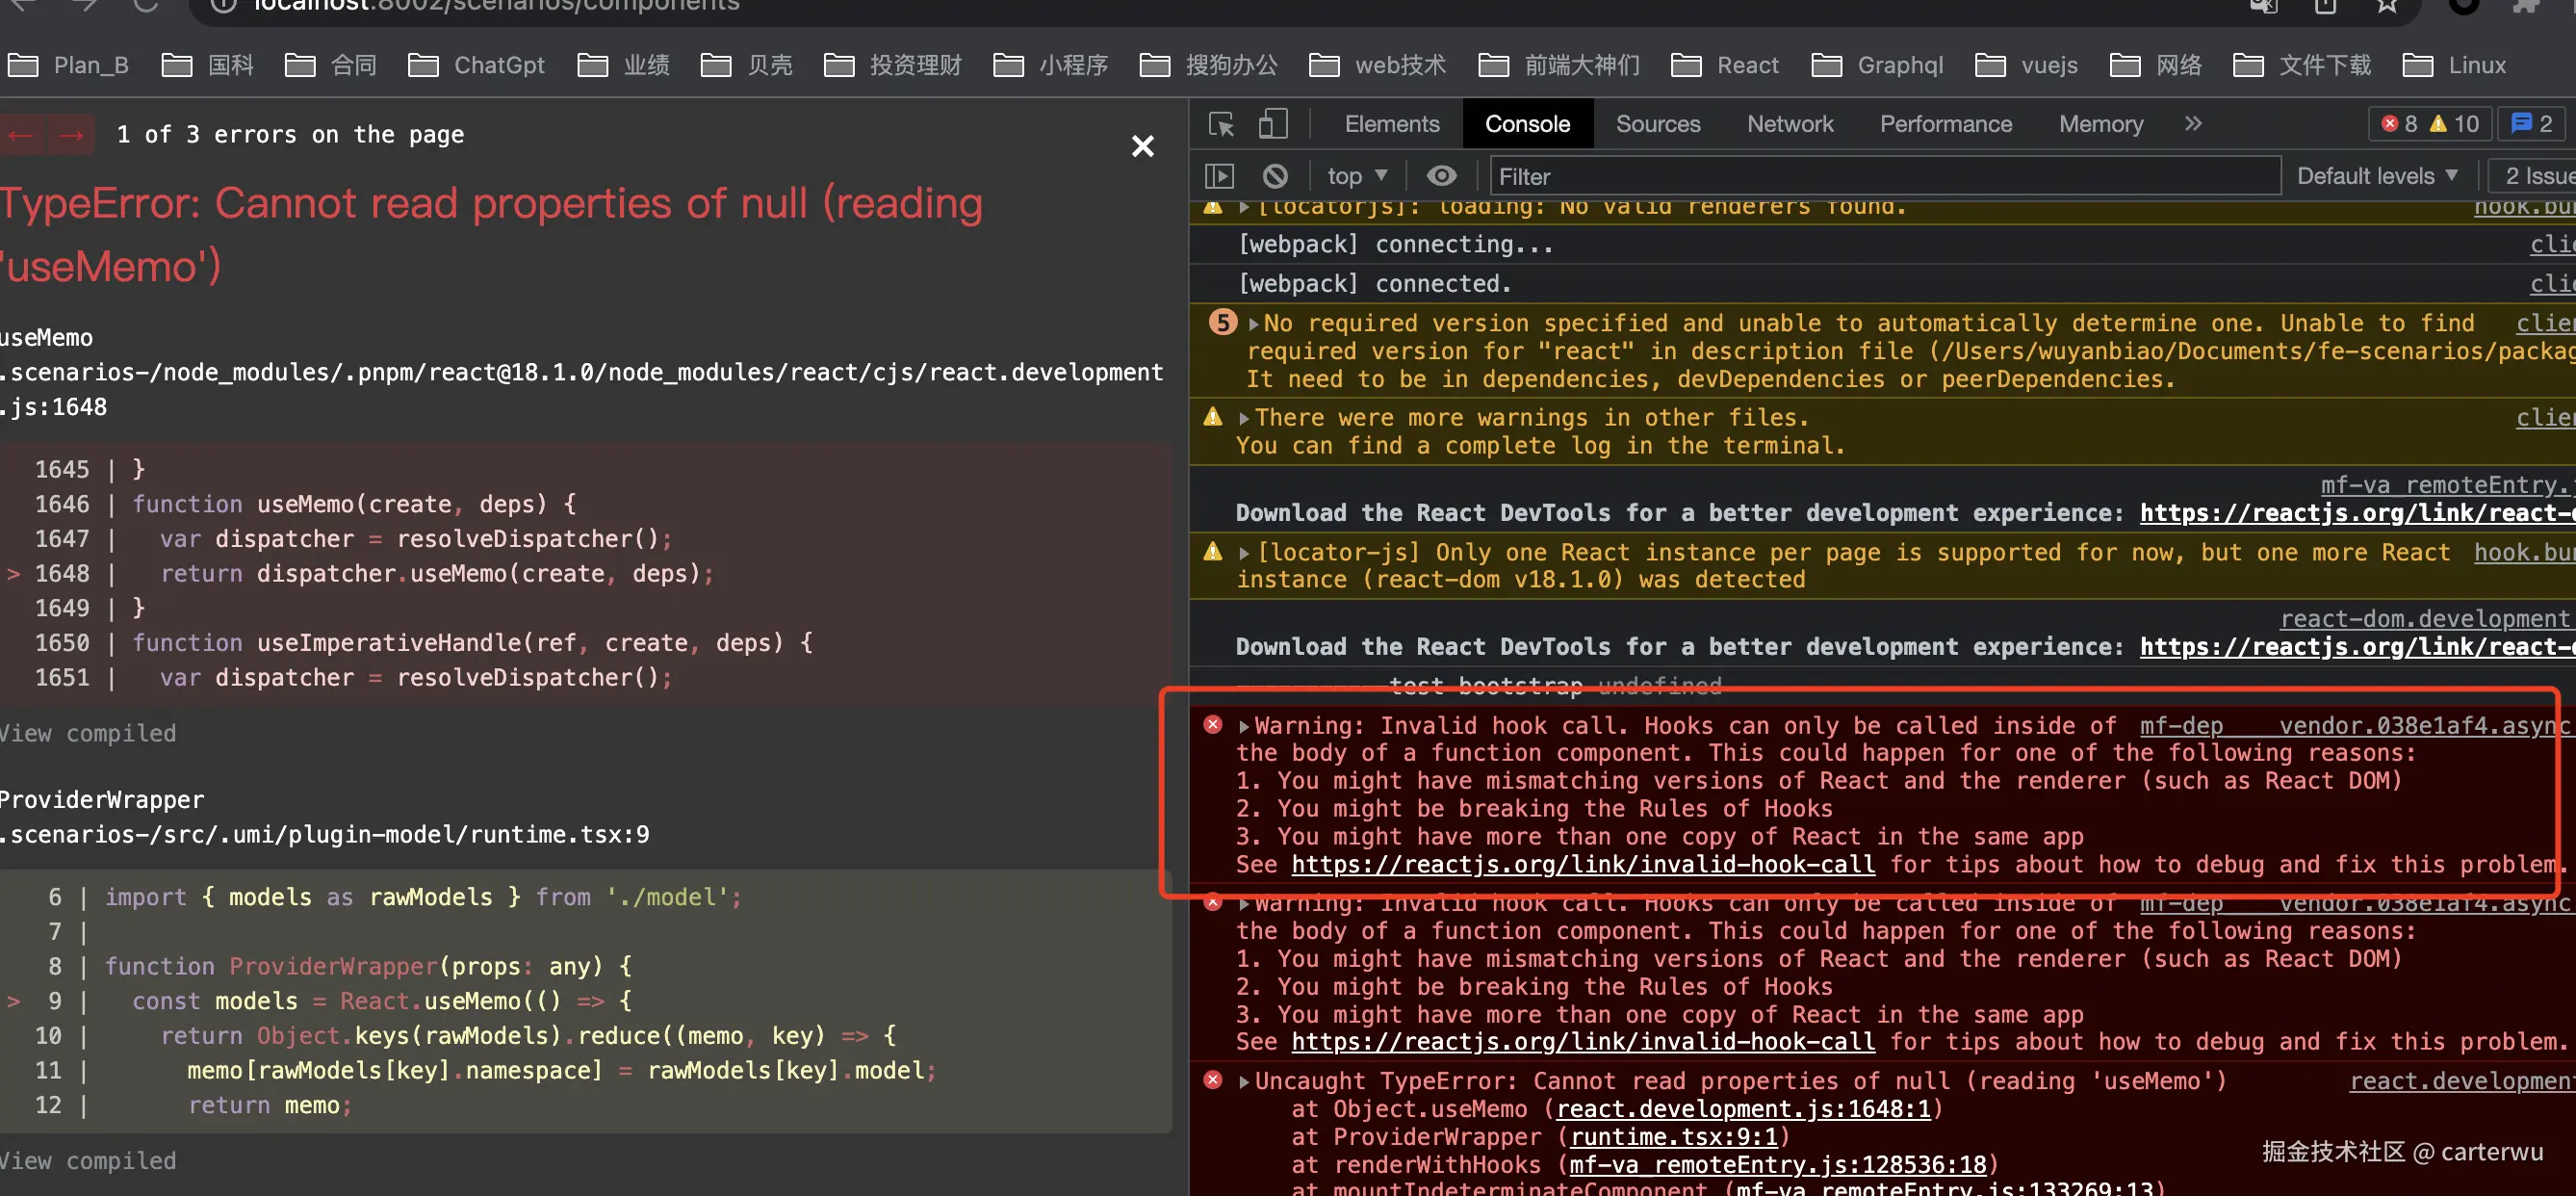2576x1196 pixels.
Task: Toggle the device toolbar icon
Action: pyautogui.click(x=1272, y=124)
